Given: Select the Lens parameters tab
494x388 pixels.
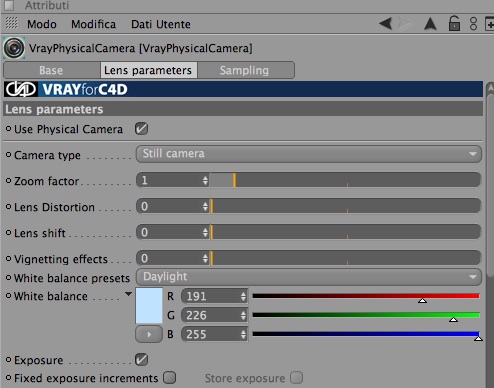Looking at the screenshot, I should [x=148, y=70].
